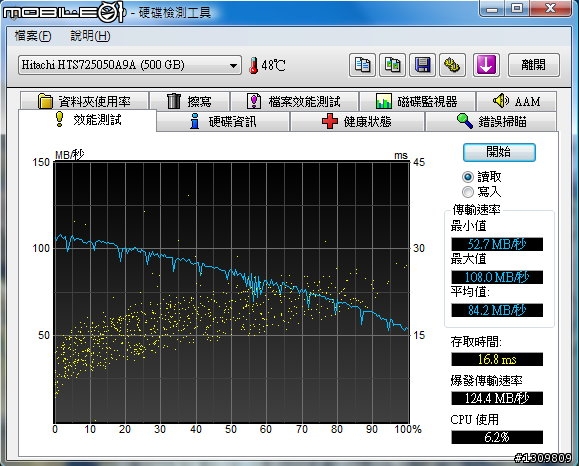
Task: Switch to the 硬碟資訊 info tab
Action: click(x=223, y=121)
